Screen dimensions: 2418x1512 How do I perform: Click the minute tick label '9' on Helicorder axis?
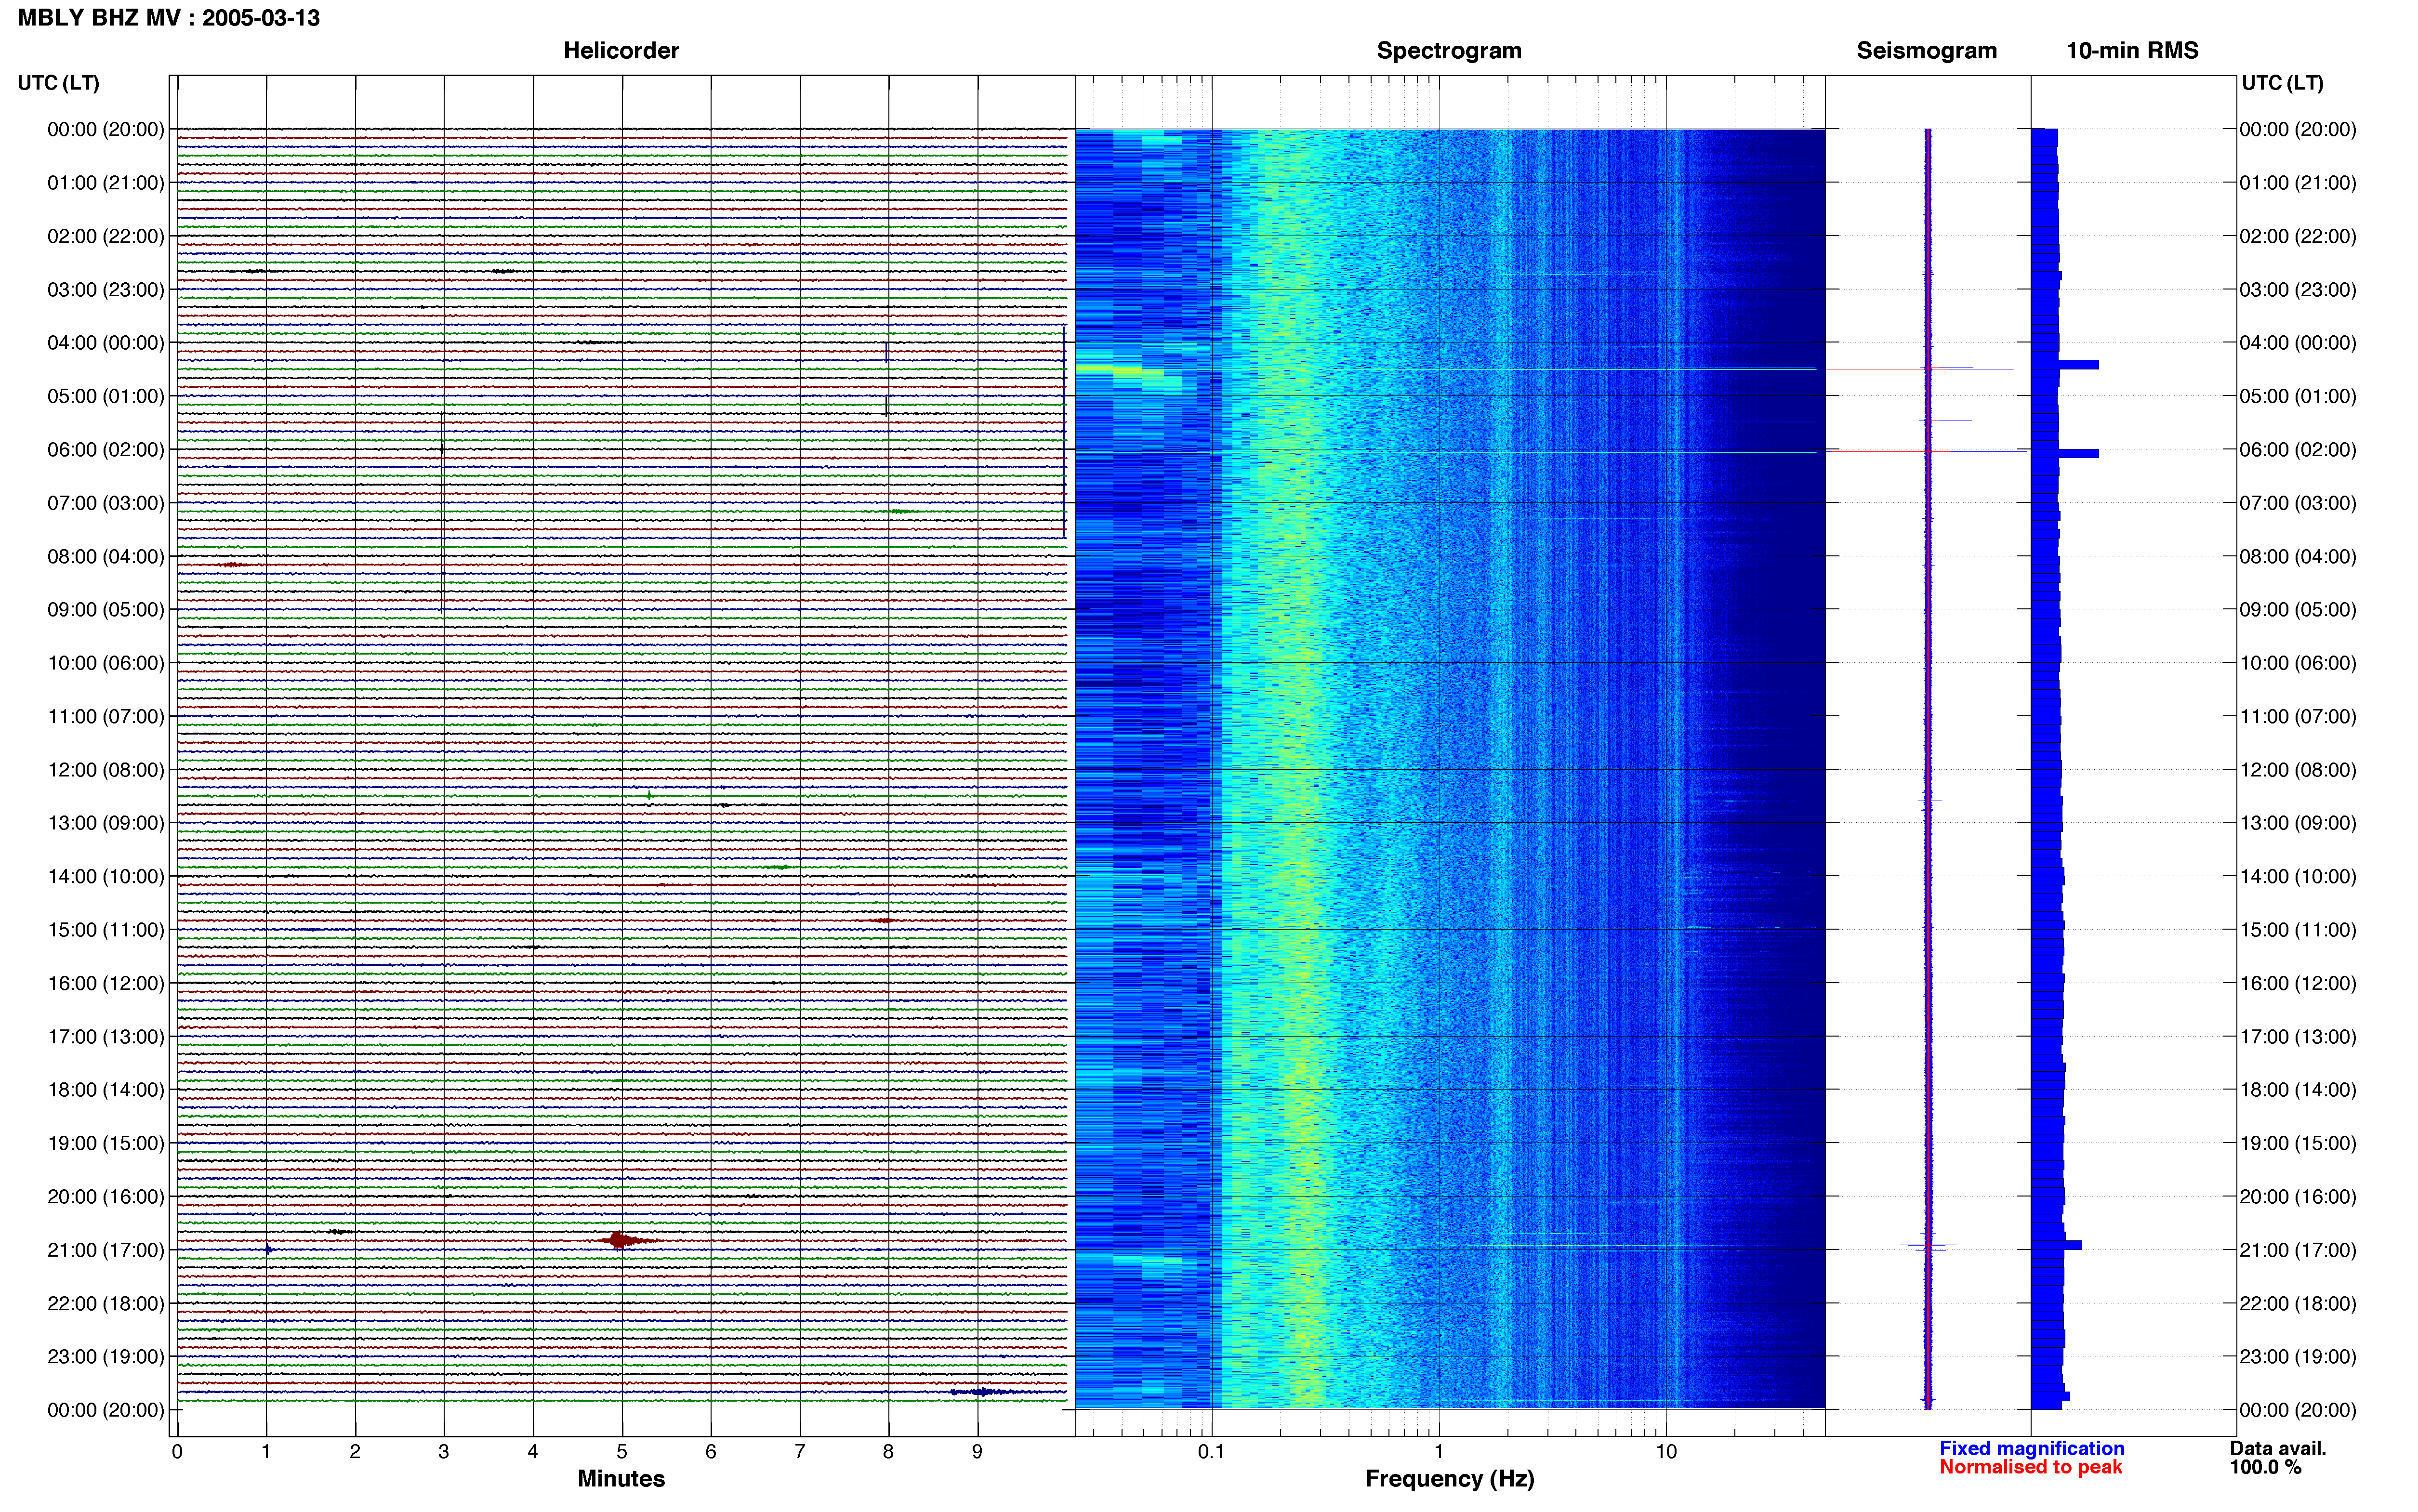977,1451
